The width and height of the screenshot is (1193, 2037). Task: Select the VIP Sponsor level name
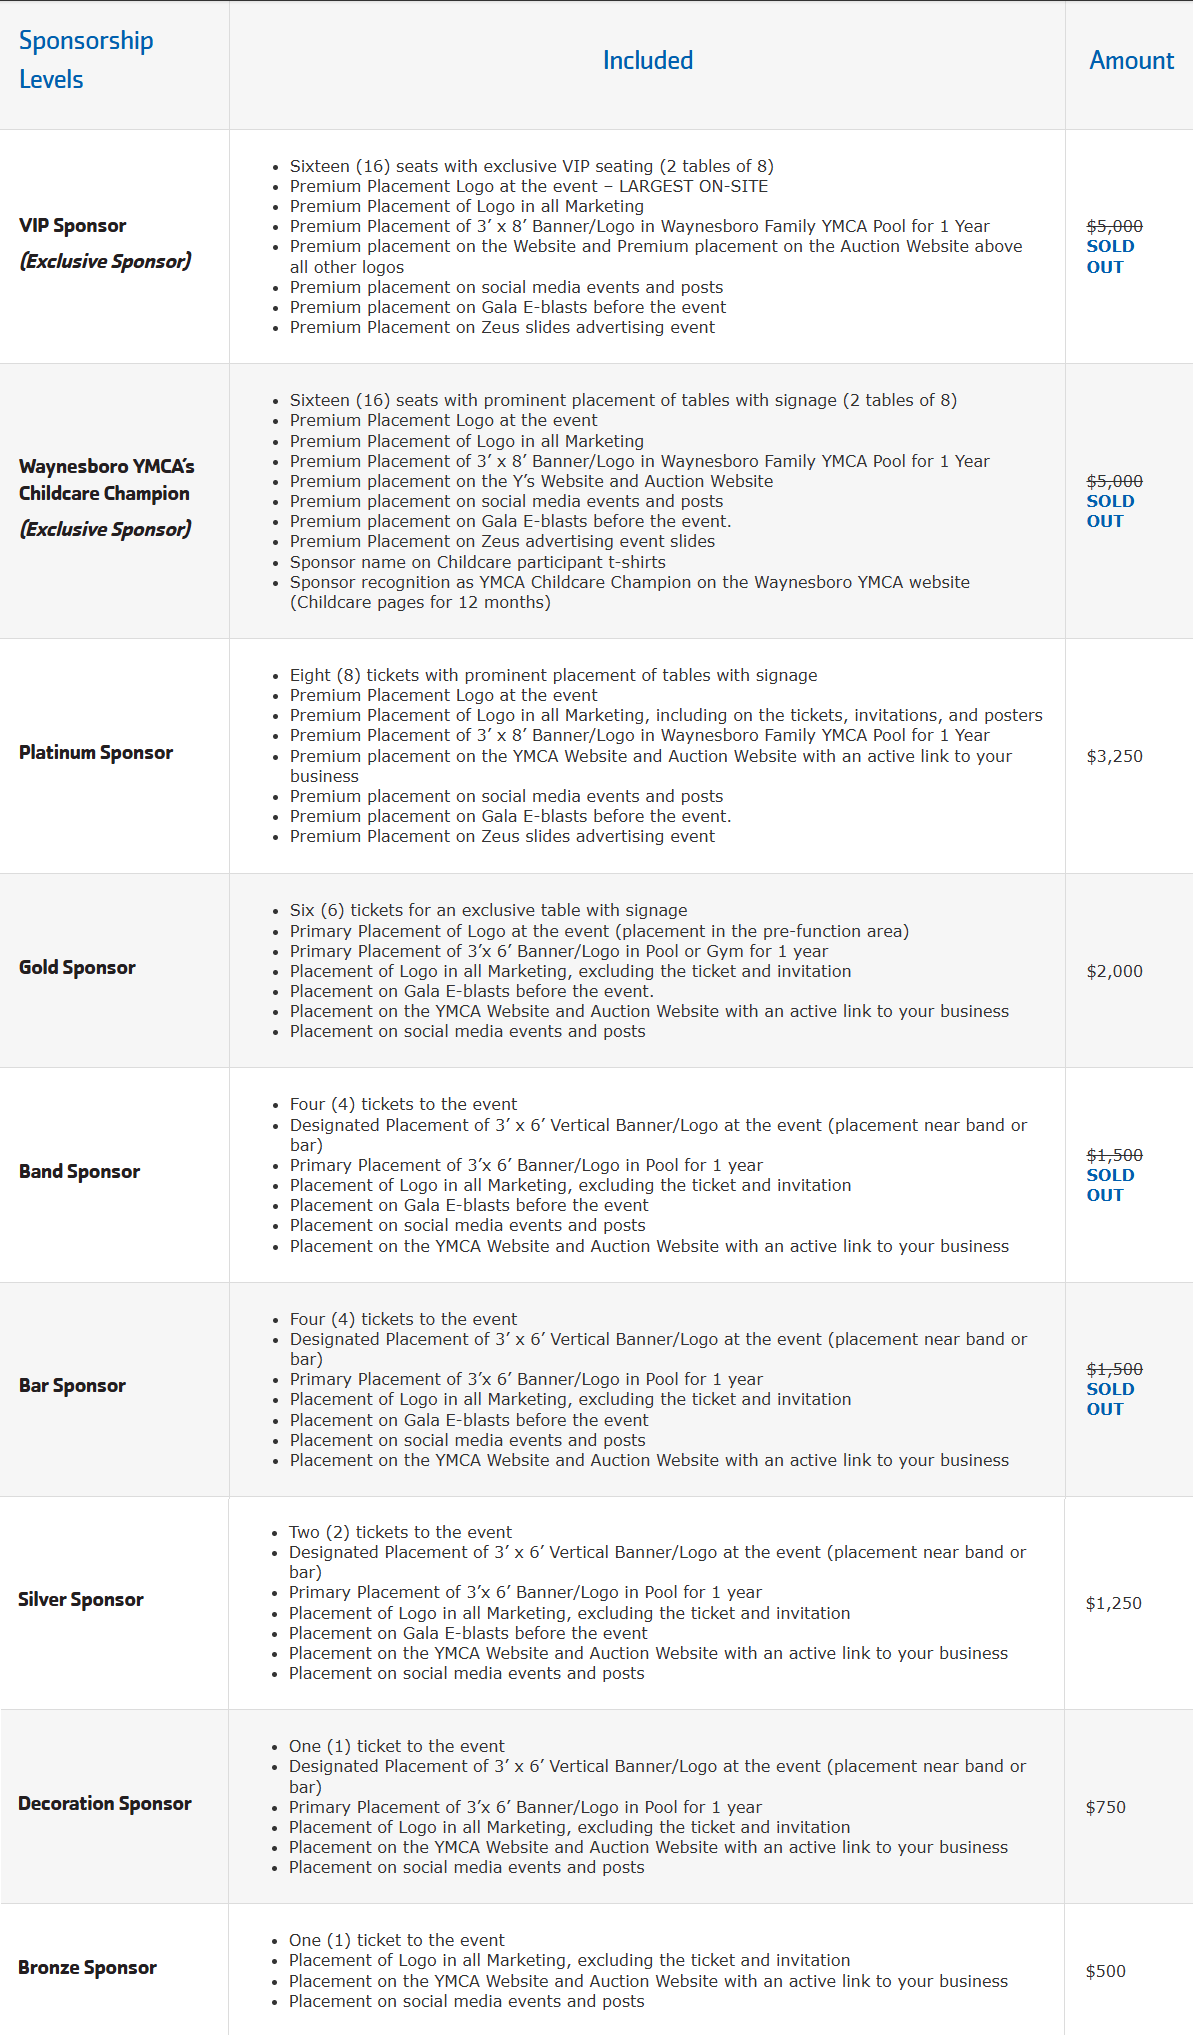coord(73,226)
